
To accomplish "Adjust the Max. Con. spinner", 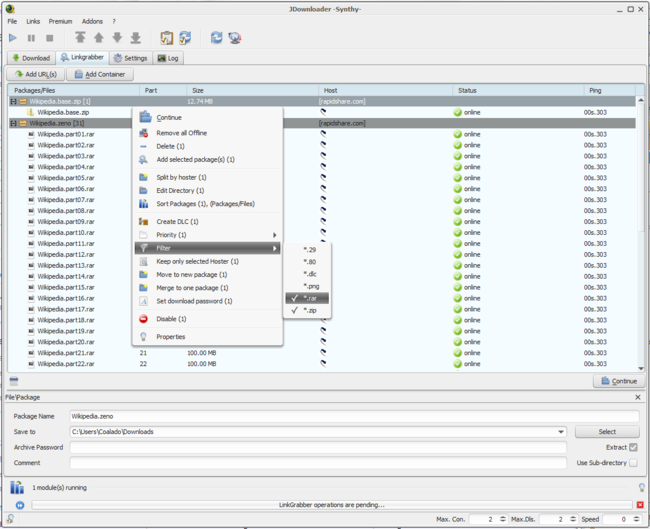I will (502, 519).
